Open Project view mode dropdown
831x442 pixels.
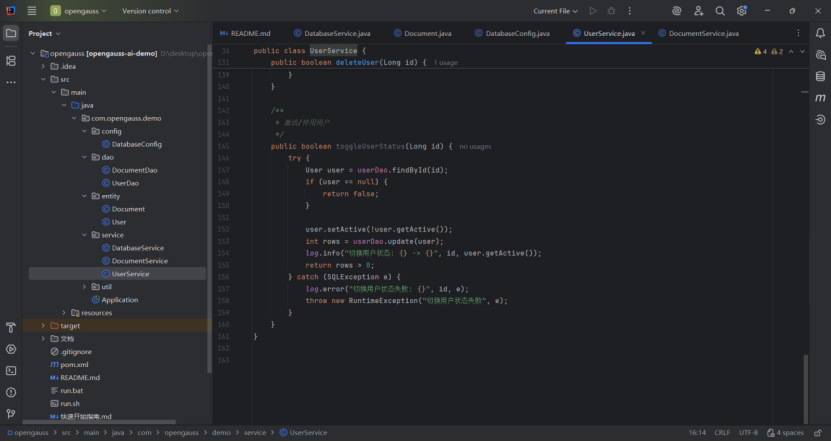pyautogui.click(x=44, y=33)
